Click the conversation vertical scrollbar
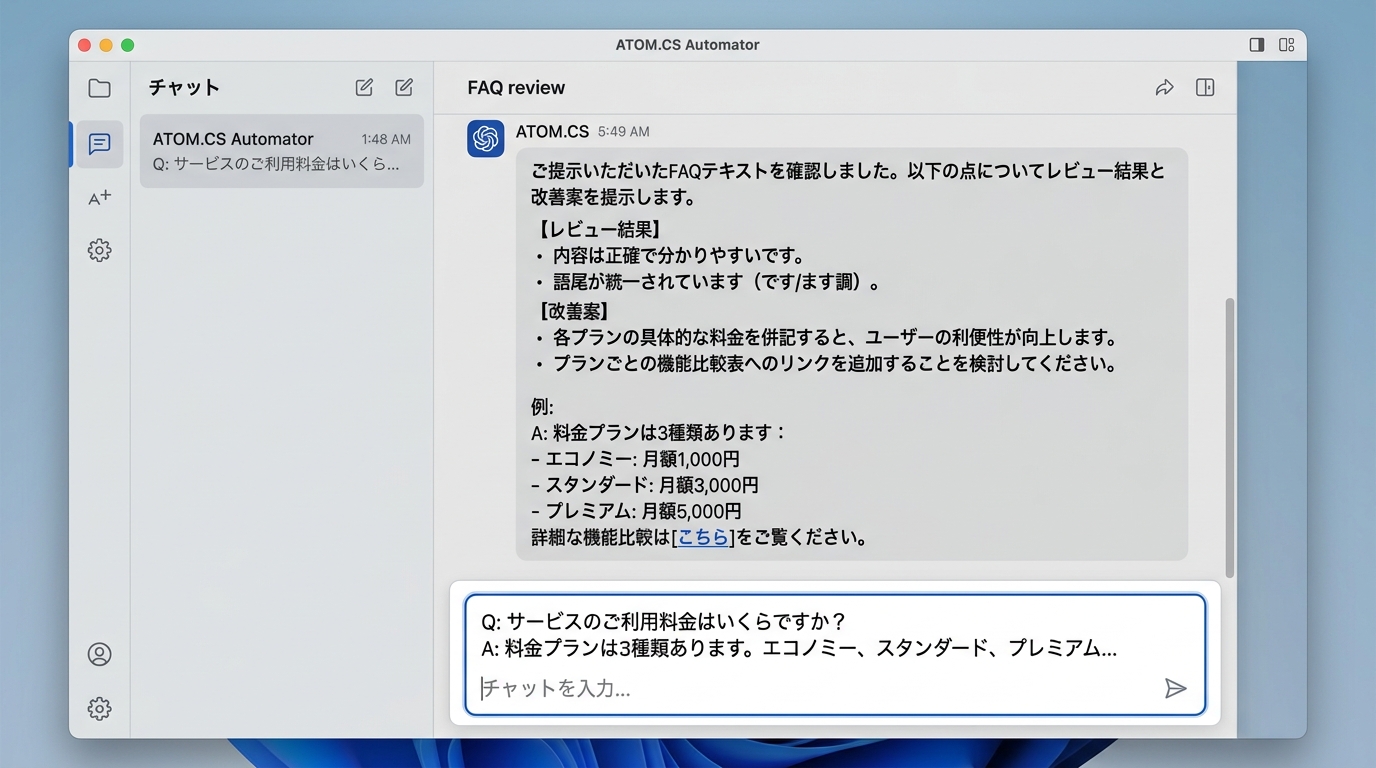Image resolution: width=1376 pixels, height=768 pixels. [1229, 436]
